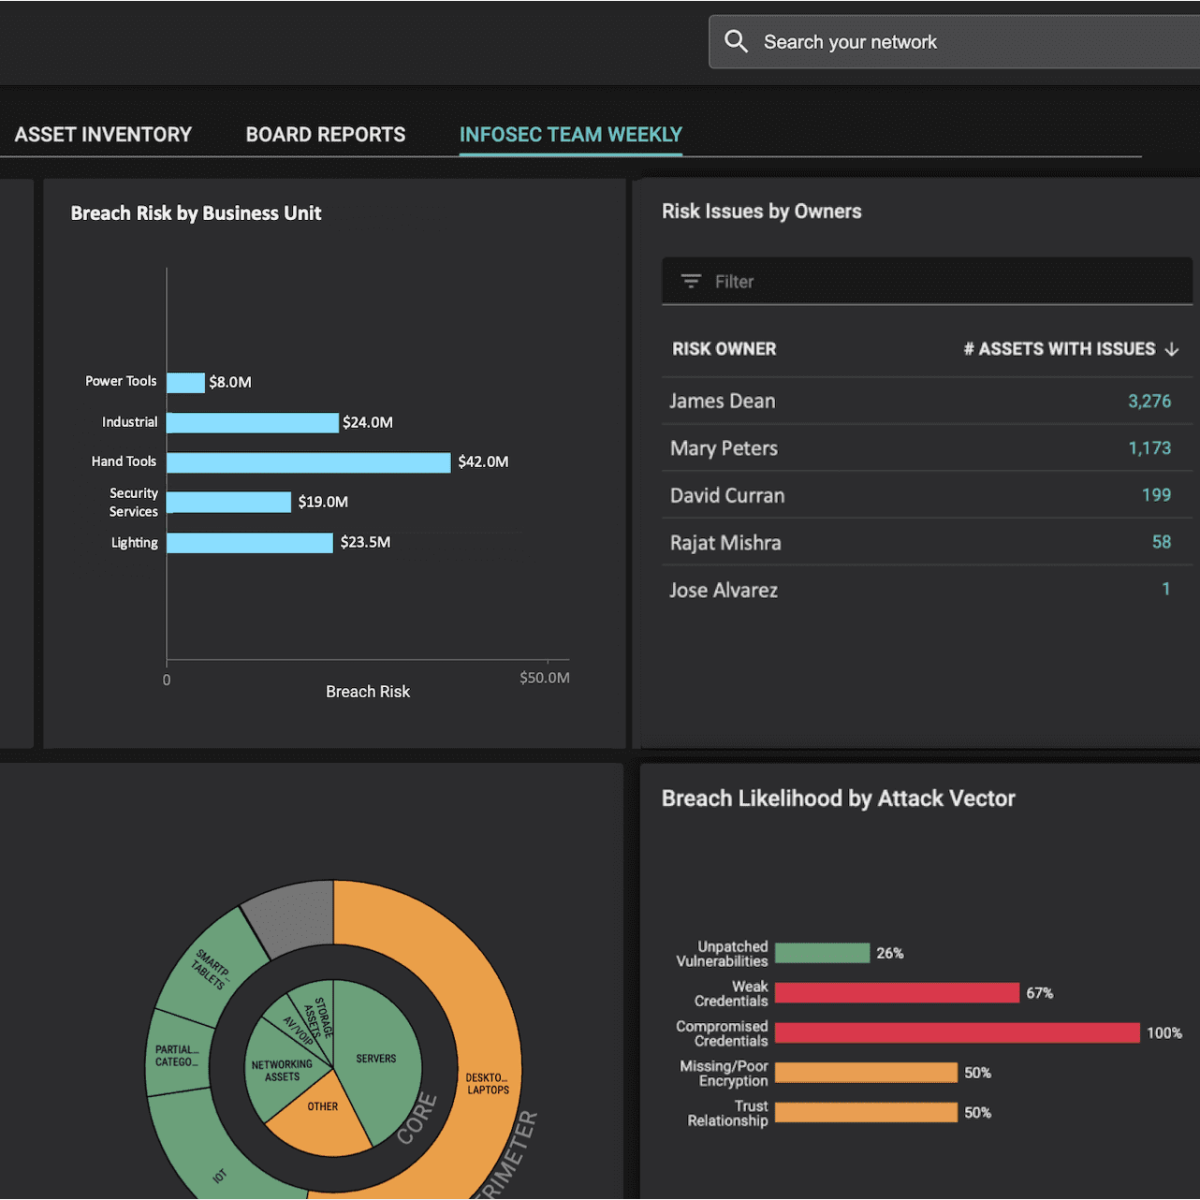This screenshot has width=1200, height=1200.
Task: Click the Search your network input field
Action: [x=950, y=41]
